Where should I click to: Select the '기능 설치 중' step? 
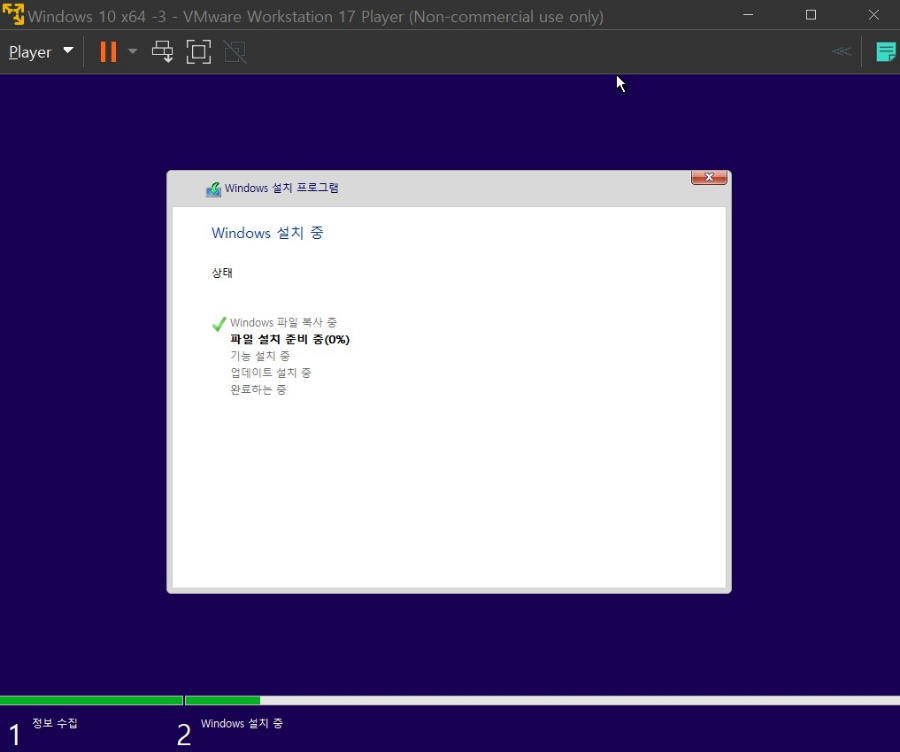260,356
